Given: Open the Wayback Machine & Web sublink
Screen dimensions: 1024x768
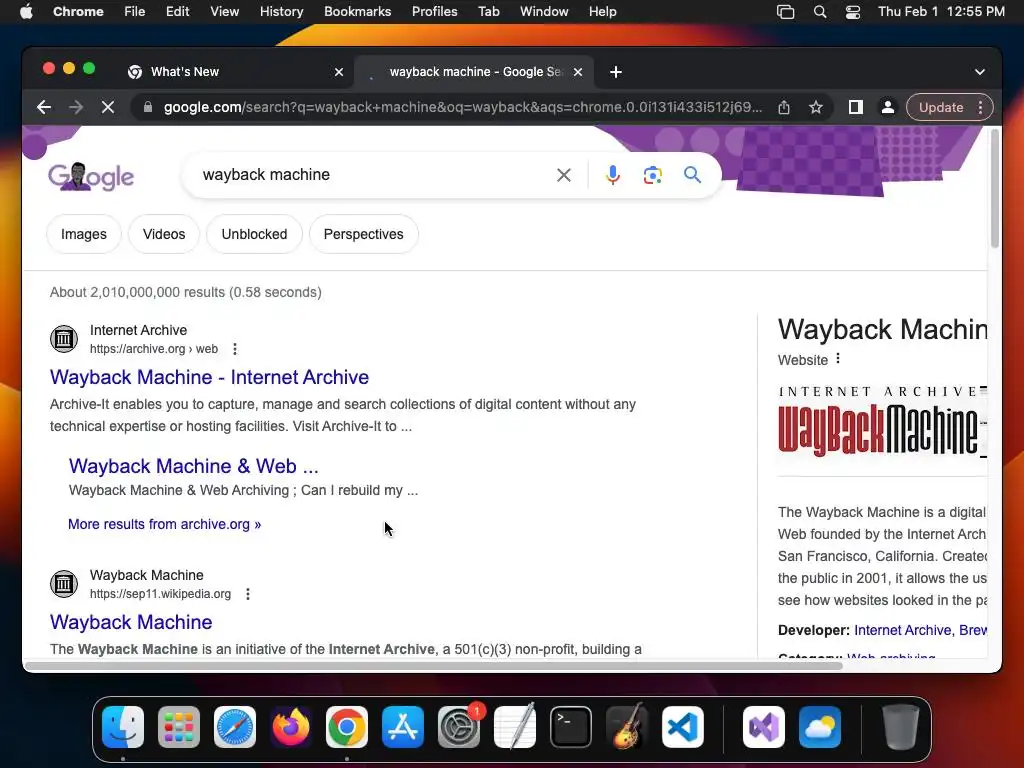Looking at the screenshot, I should pyautogui.click(x=194, y=466).
